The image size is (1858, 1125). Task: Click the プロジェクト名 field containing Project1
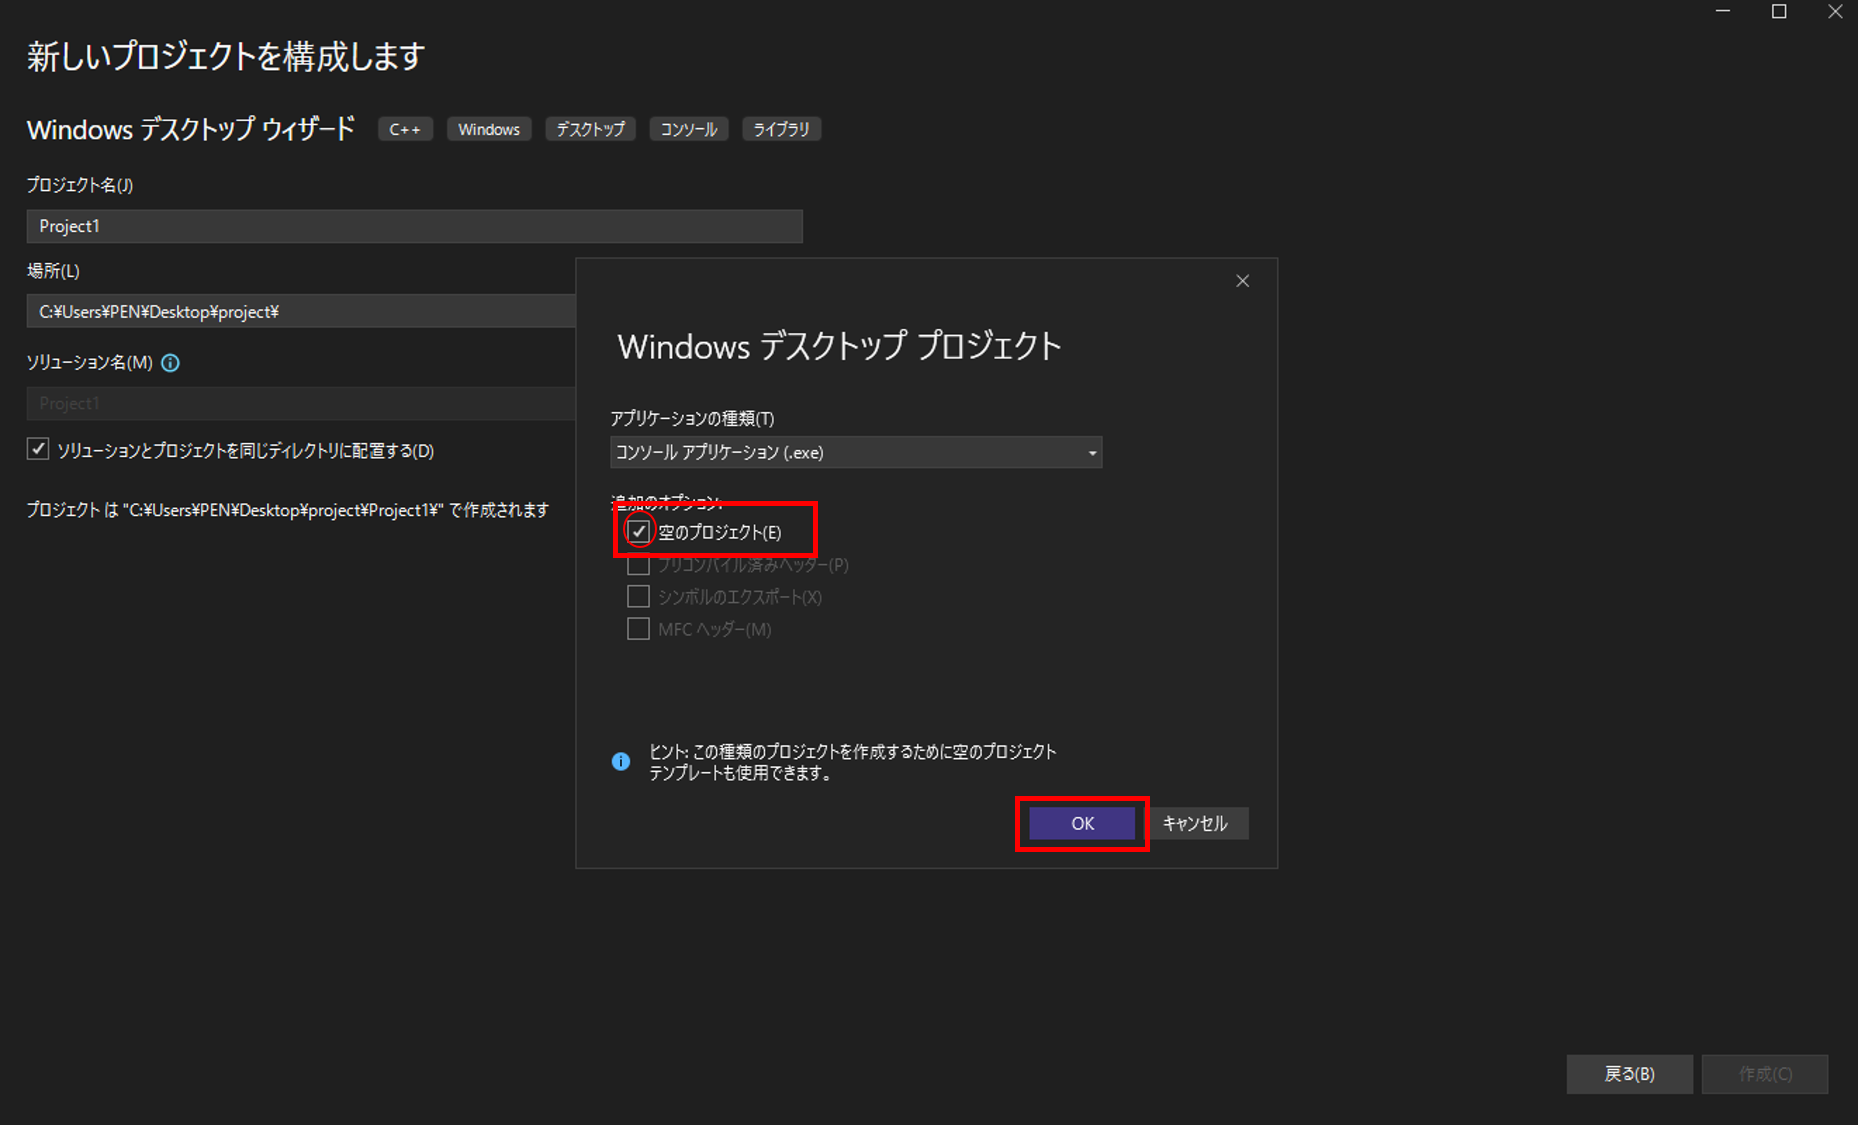coord(414,226)
